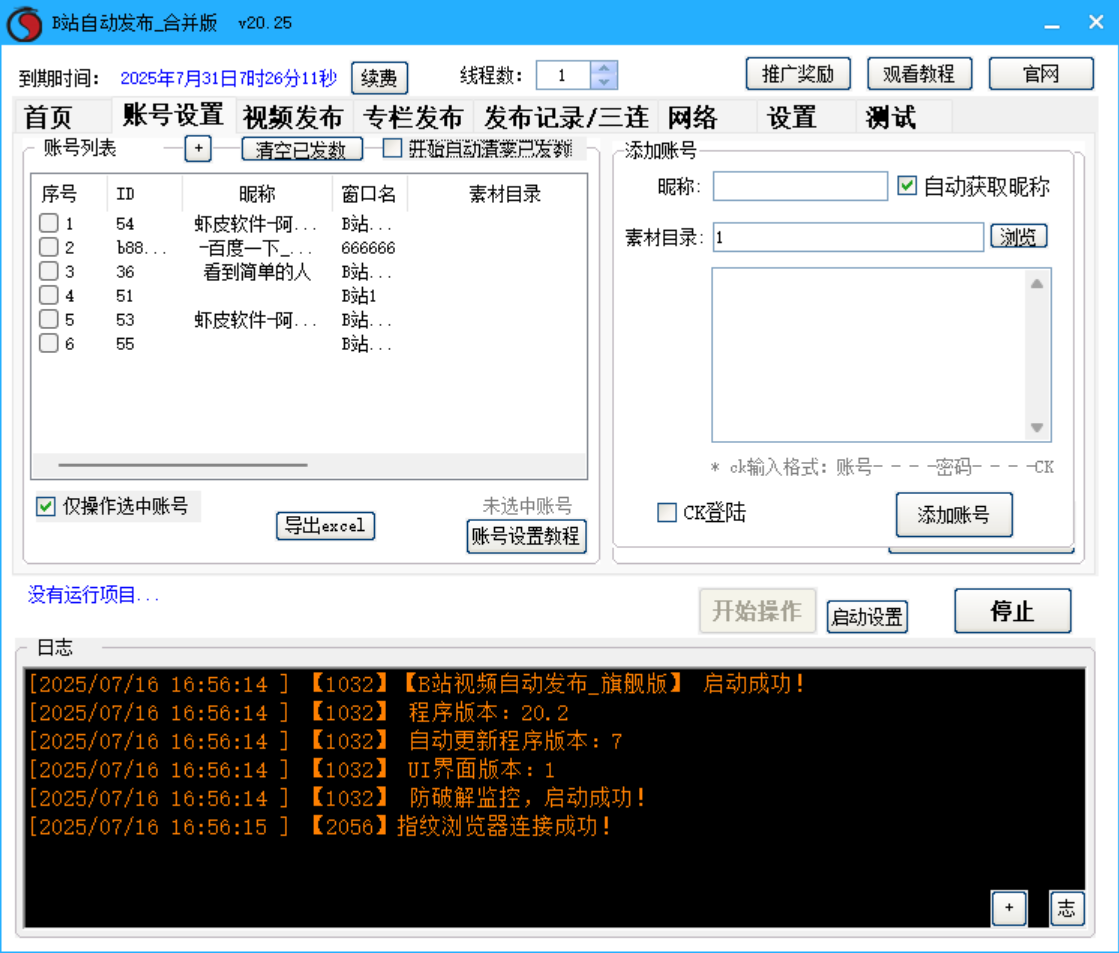Click the 指纹浏览器连接成功 log line
The width and height of the screenshot is (1119, 953).
(318, 827)
